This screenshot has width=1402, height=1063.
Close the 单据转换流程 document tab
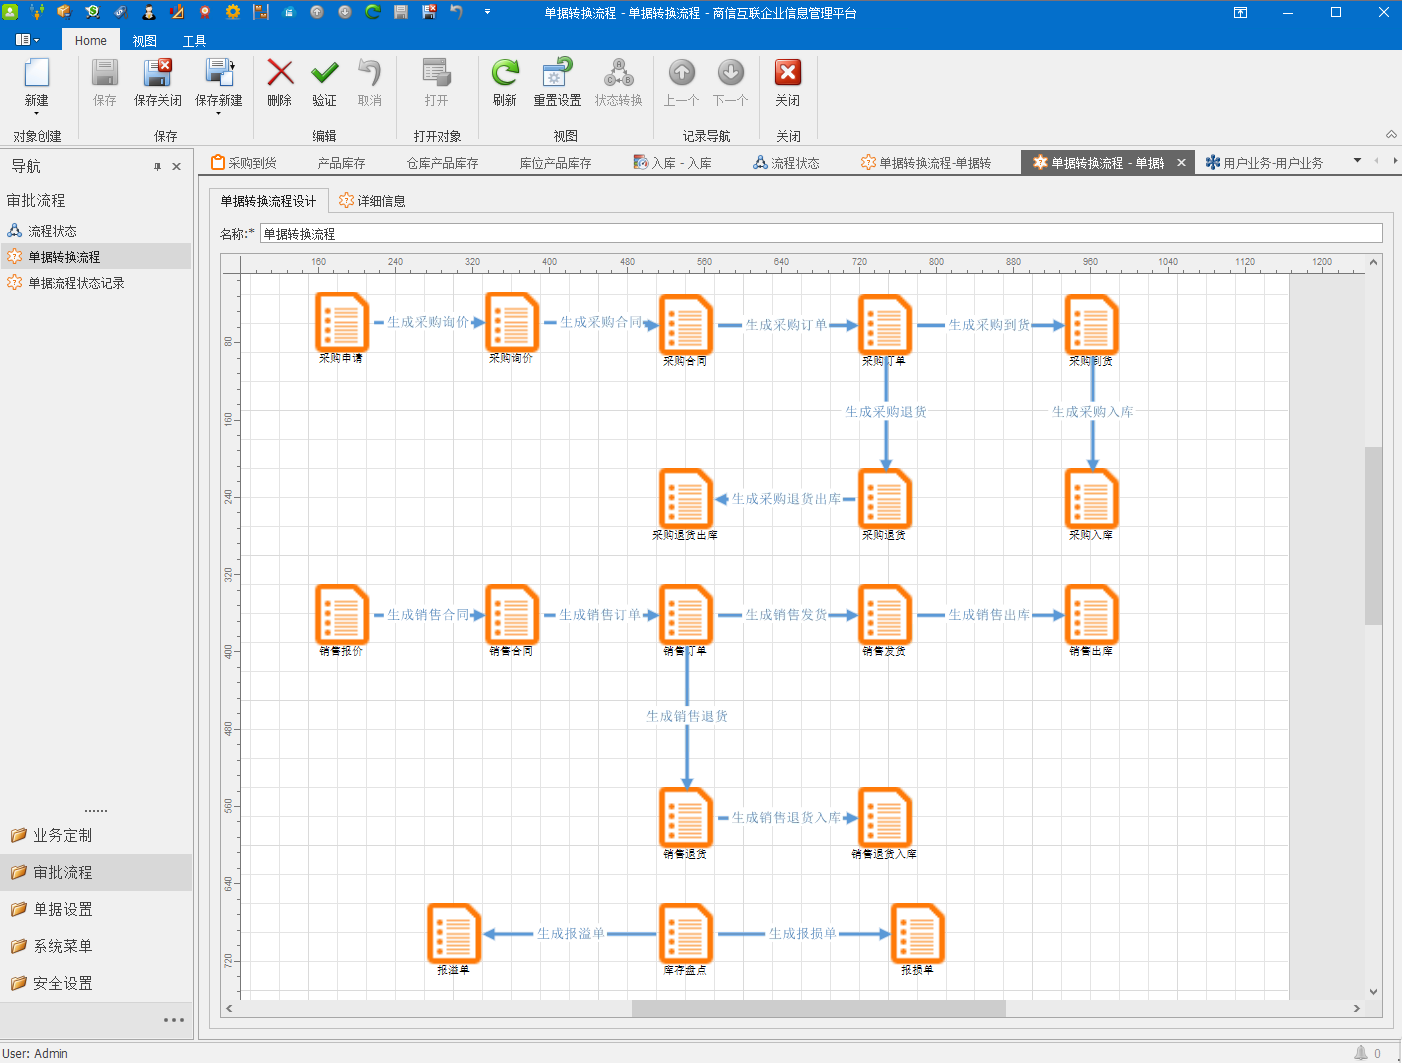tap(1181, 163)
